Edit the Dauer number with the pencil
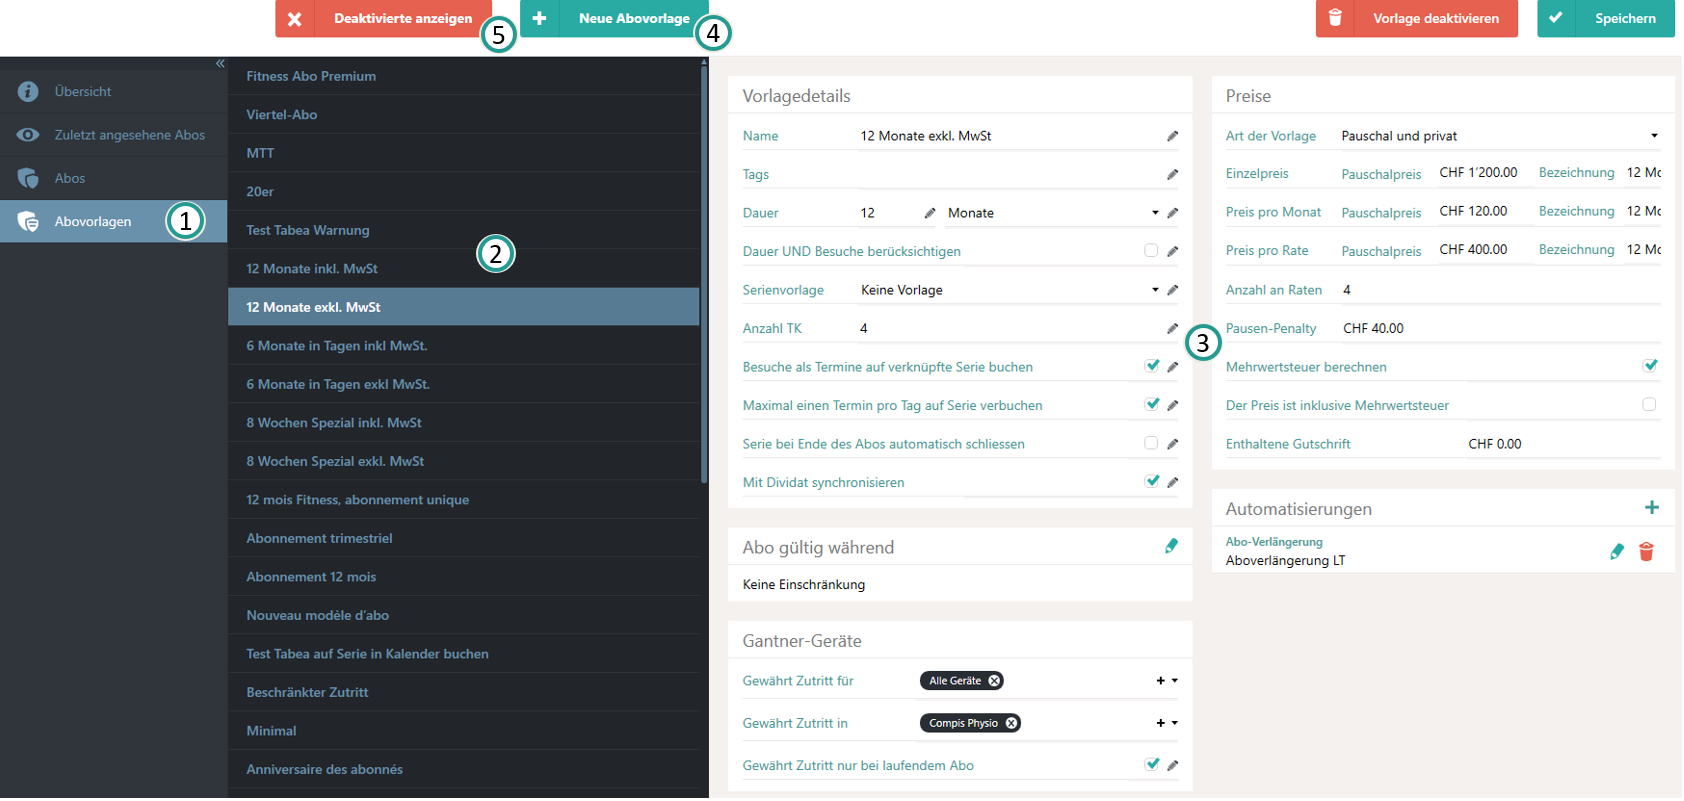The width and height of the screenshot is (1684, 801). (930, 213)
